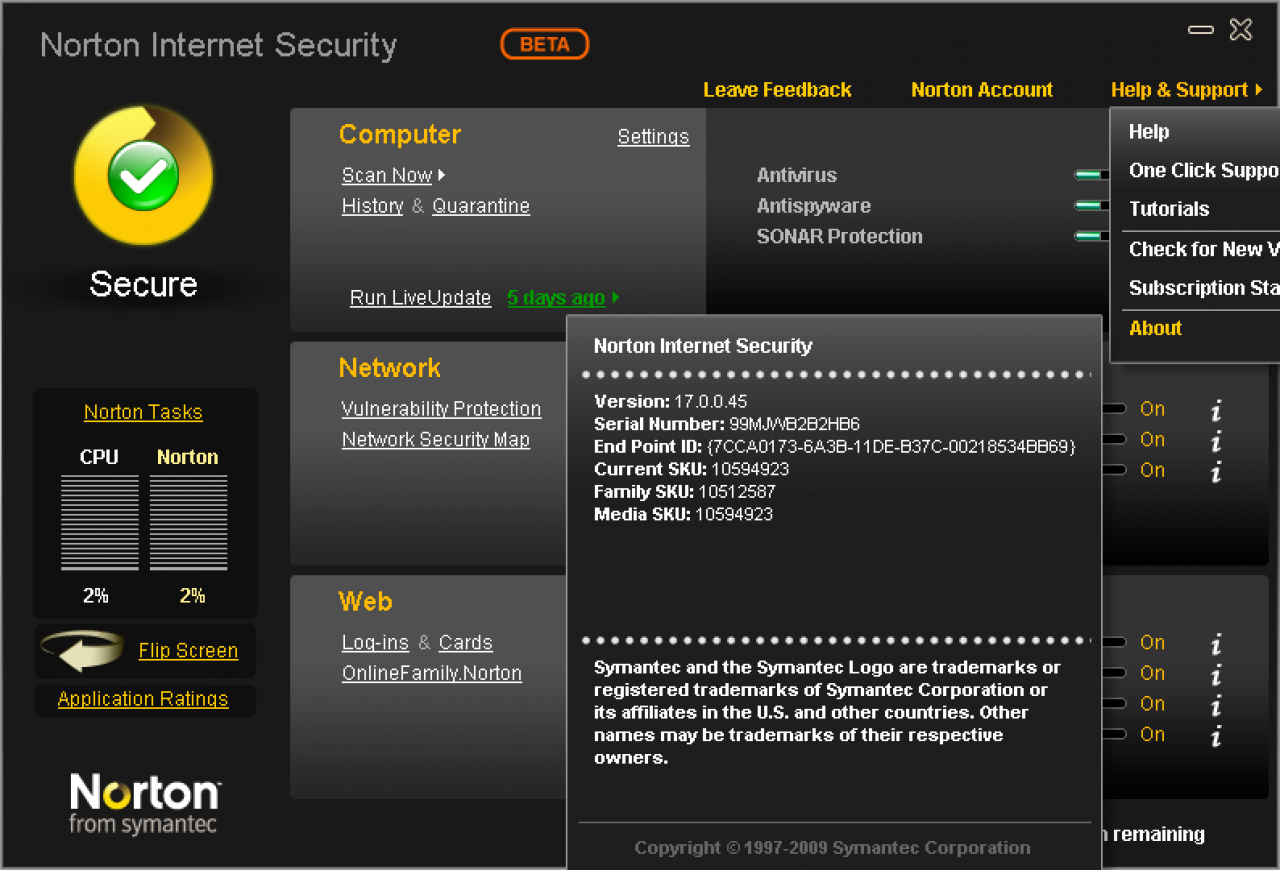
Task: Open the Network Security Map
Action: [x=436, y=440]
